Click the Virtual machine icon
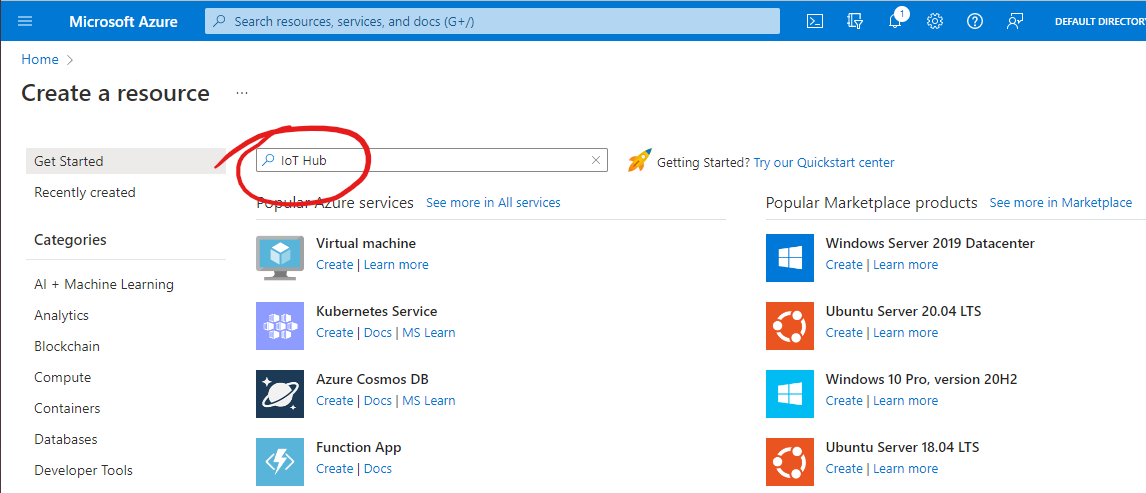1146x493 pixels. pyautogui.click(x=280, y=258)
